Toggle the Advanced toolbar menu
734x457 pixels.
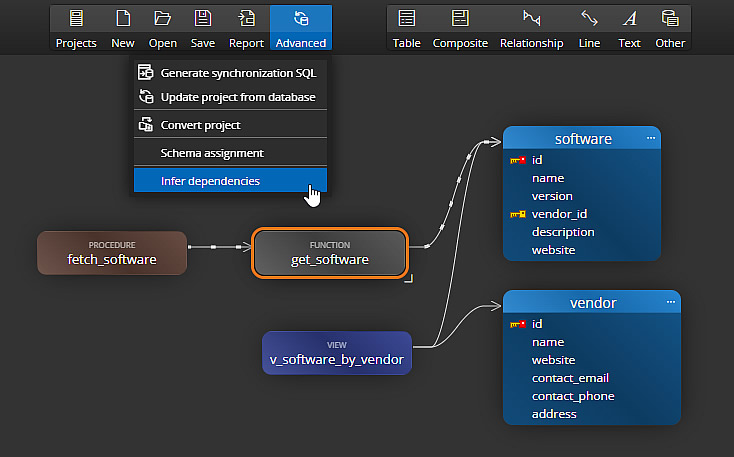pyautogui.click(x=301, y=28)
